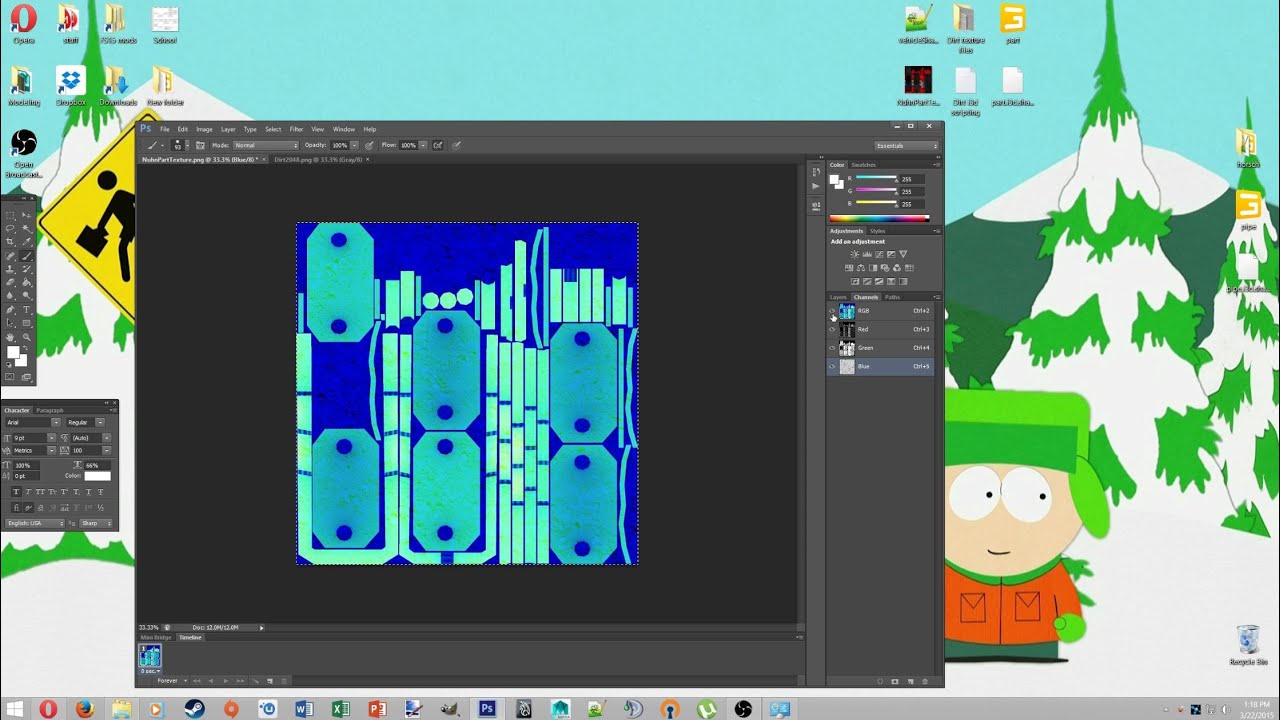Add a Curves adjustment
The image size is (1280, 720).
tap(878, 255)
